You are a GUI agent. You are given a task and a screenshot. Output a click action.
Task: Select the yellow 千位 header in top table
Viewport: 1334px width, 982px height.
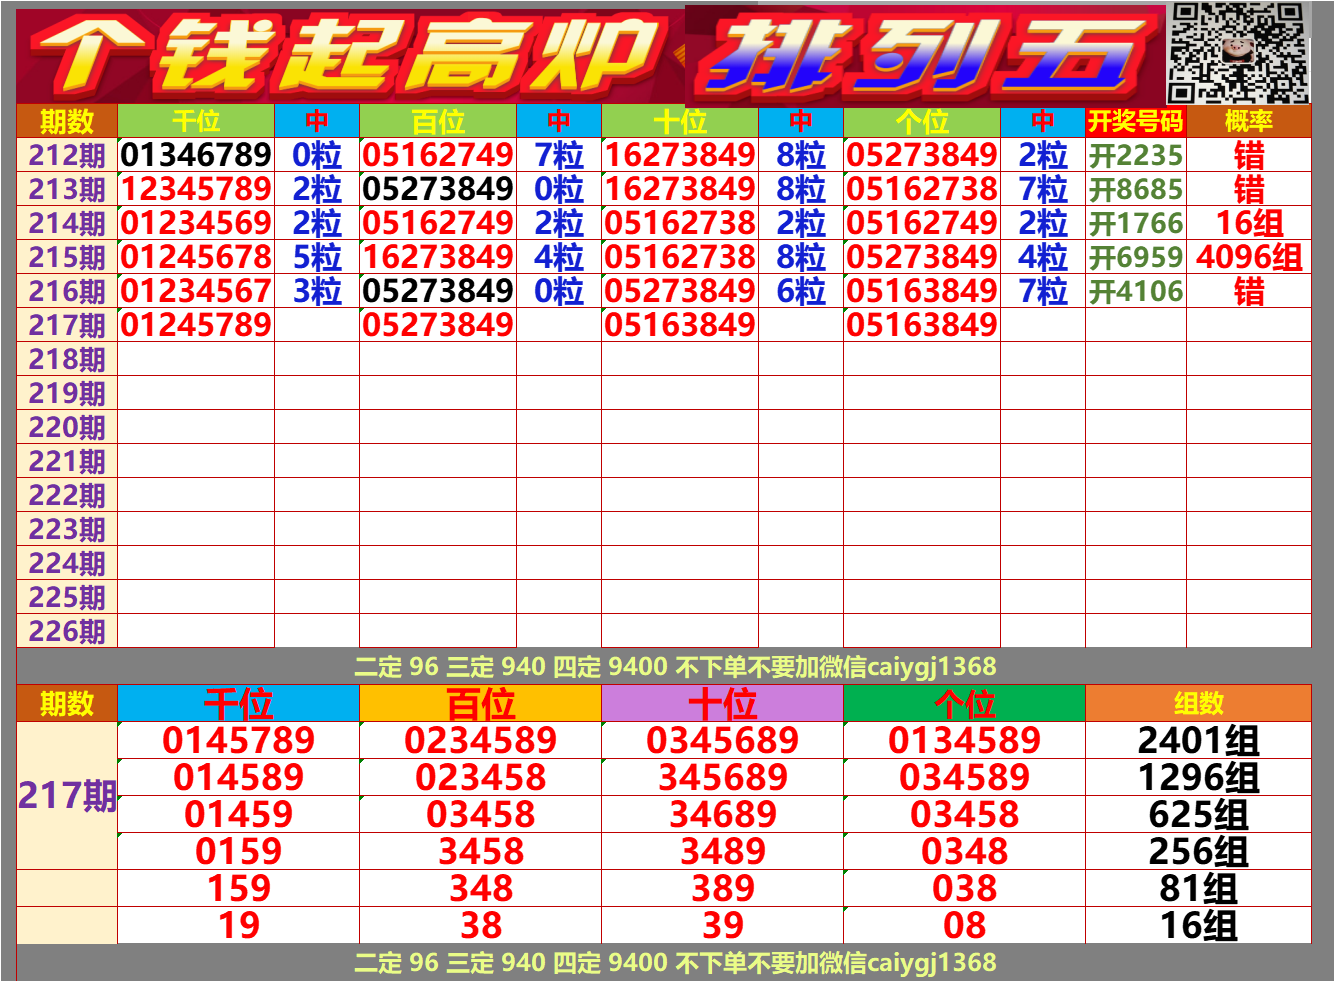click(x=196, y=123)
